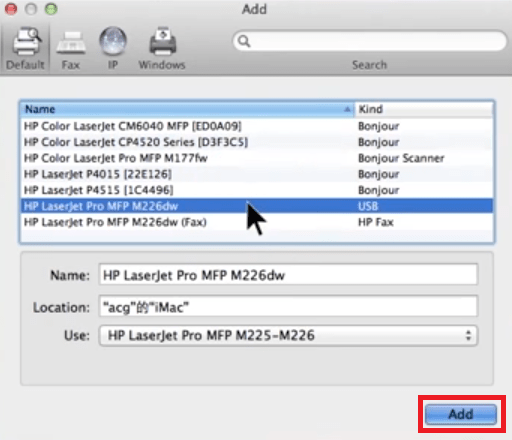Viewport: 512px width, 440px height.
Task: Edit the printer Name field
Action: pos(288,275)
